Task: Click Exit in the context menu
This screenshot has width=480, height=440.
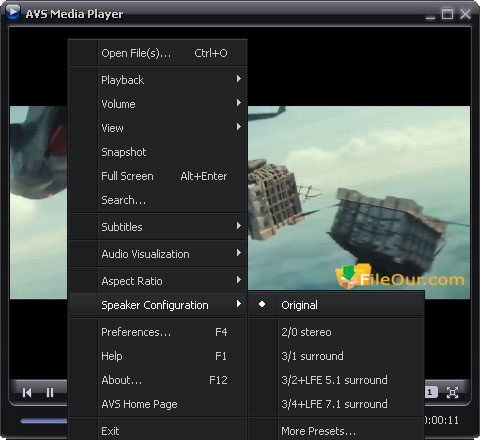Action: point(158,431)
